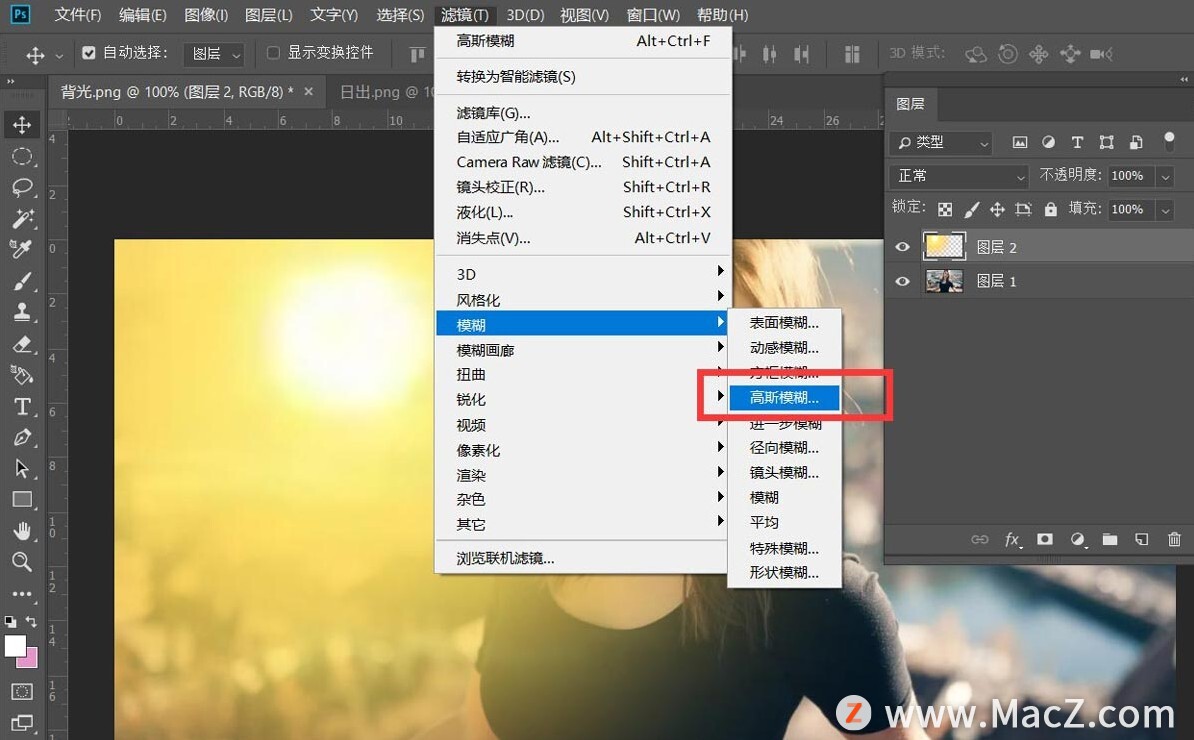Open the 文件(F) menu

[x=78, y=14]
